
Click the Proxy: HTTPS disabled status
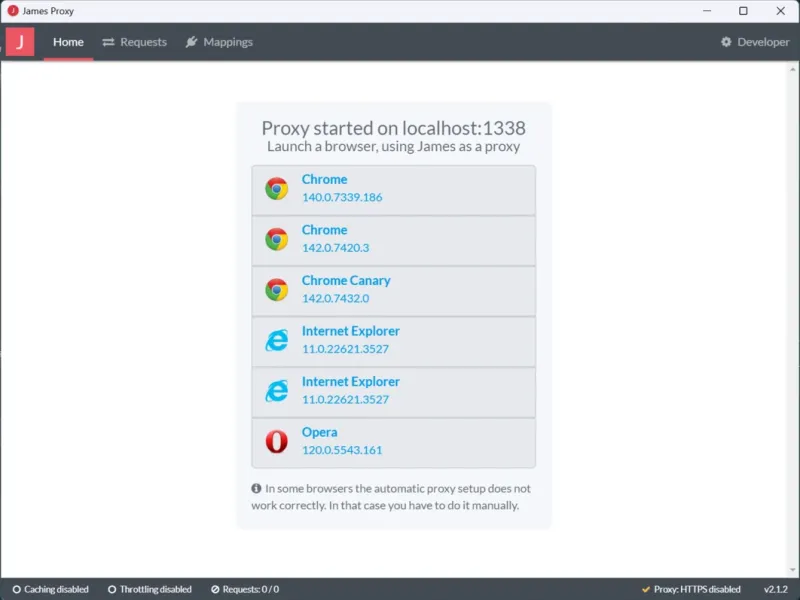691,589
